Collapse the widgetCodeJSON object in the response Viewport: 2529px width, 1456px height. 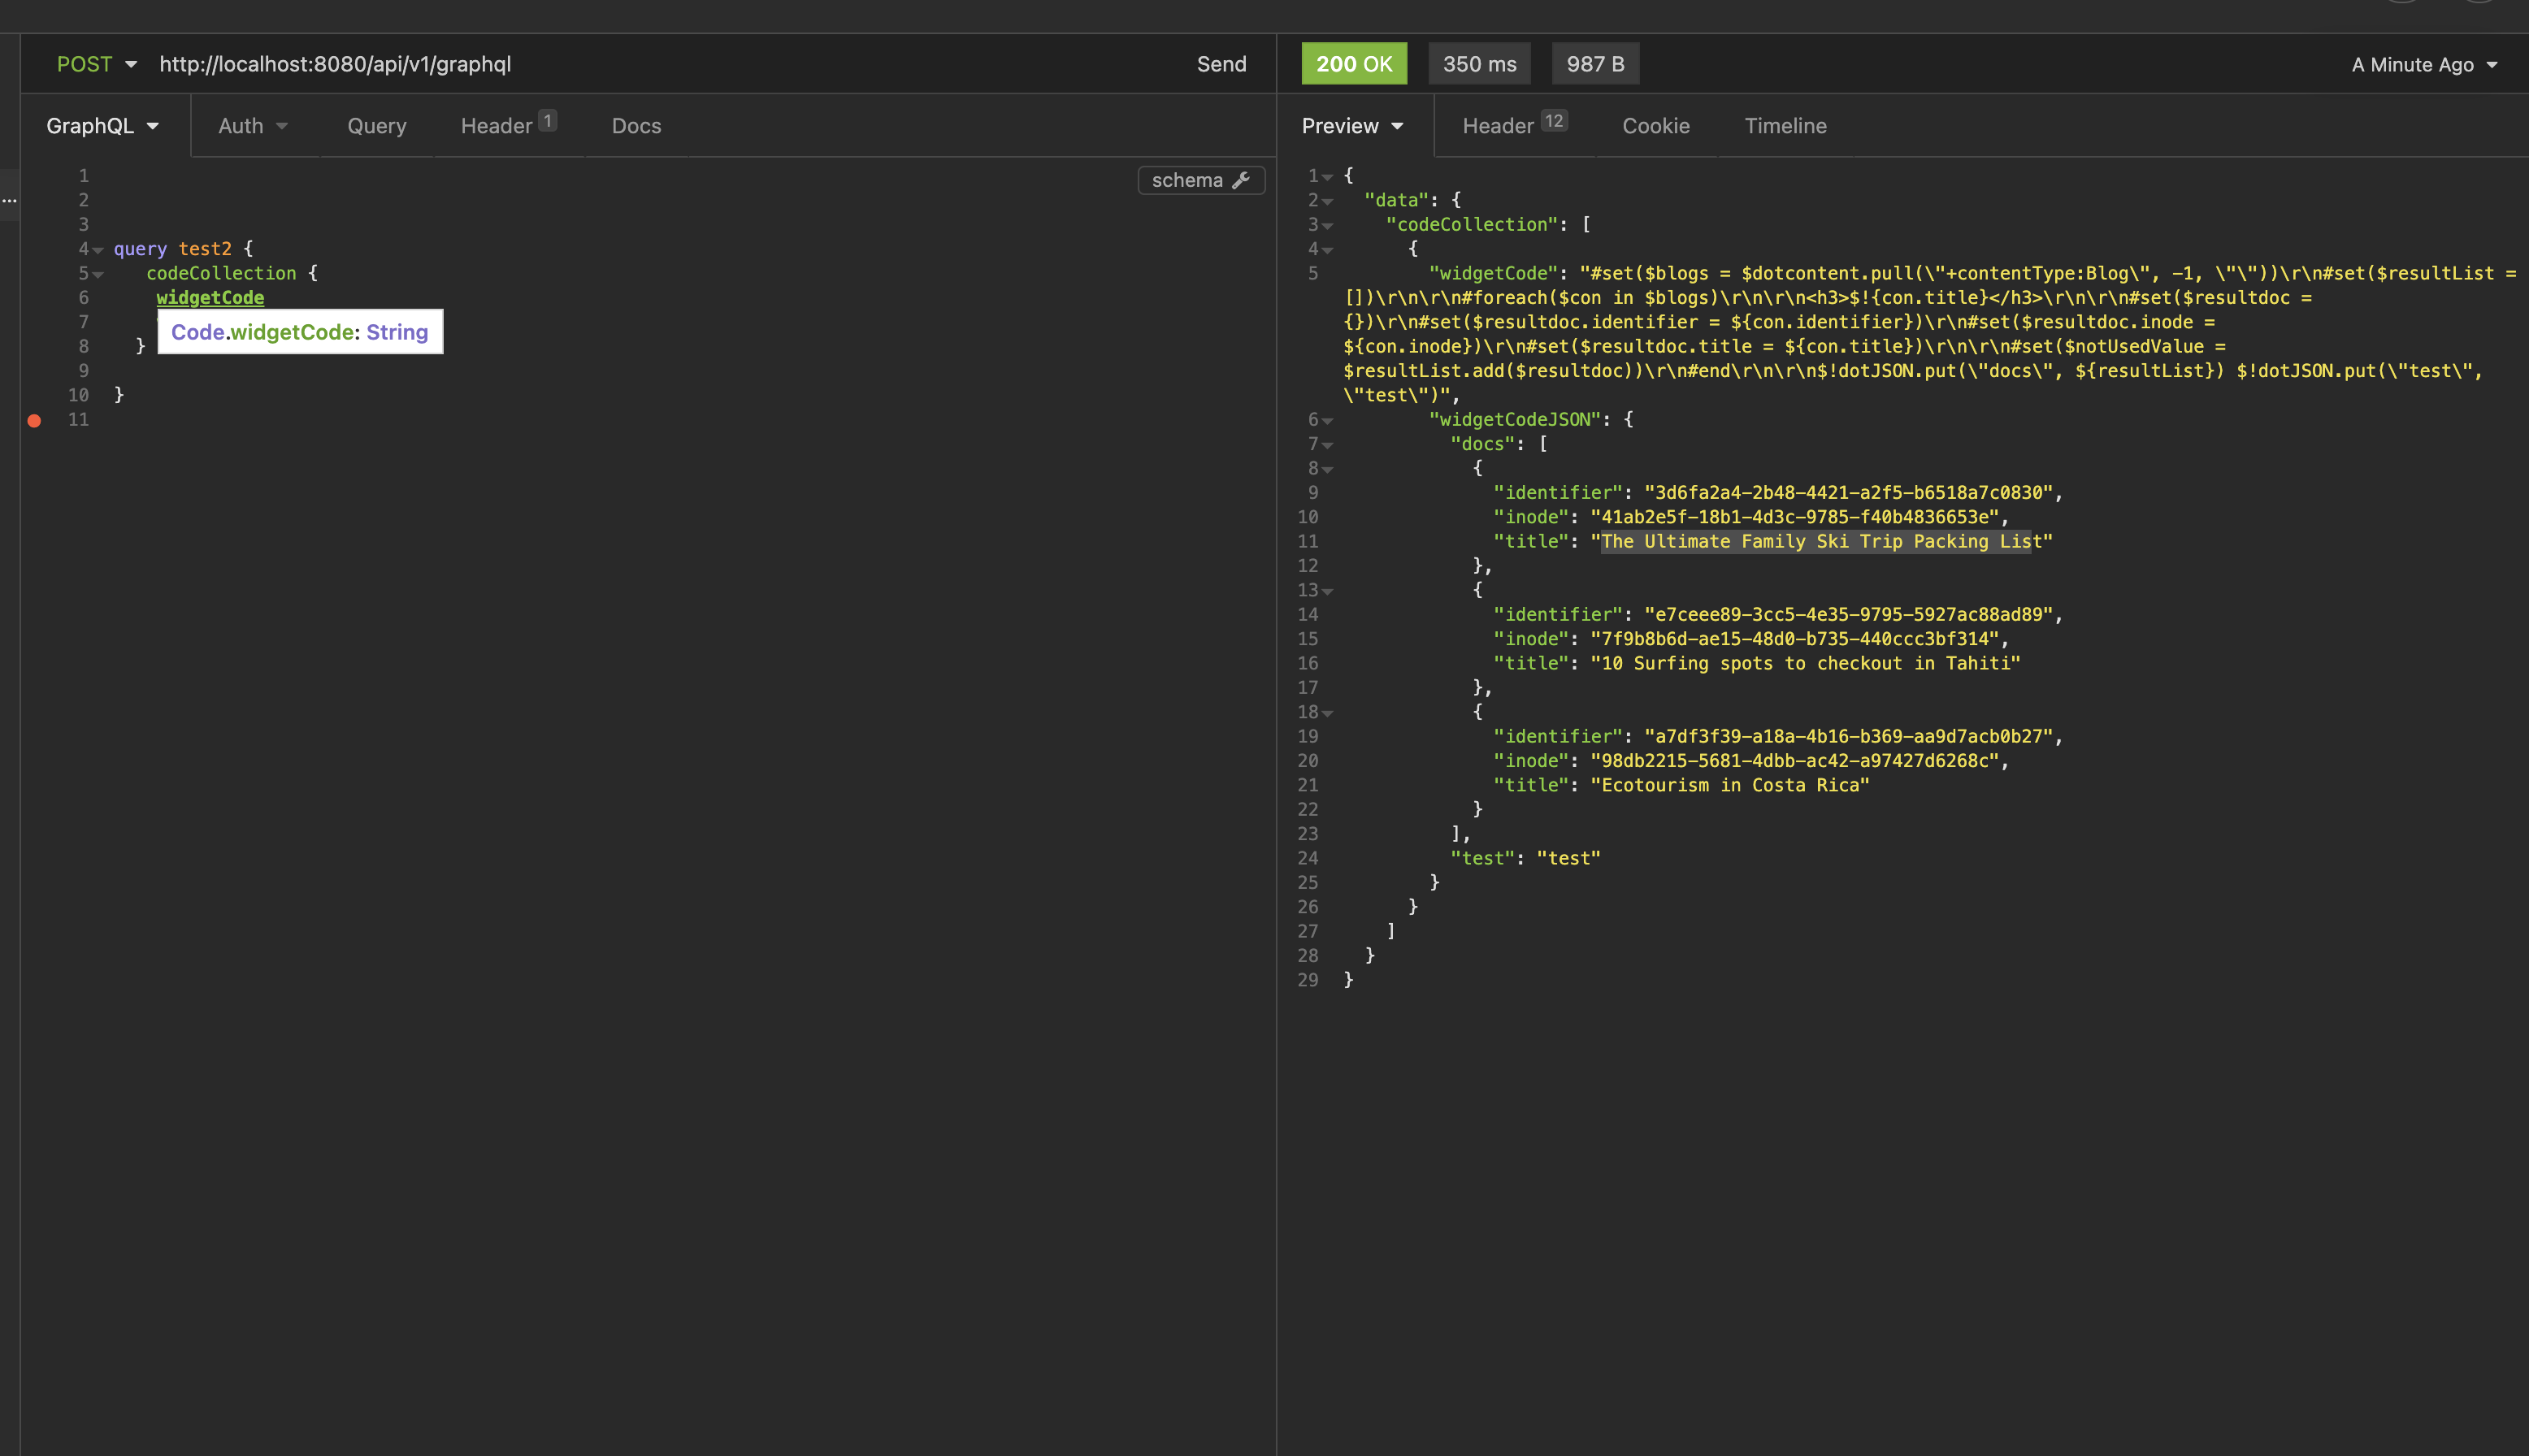pyautogui.click(x=1329, y=420)
